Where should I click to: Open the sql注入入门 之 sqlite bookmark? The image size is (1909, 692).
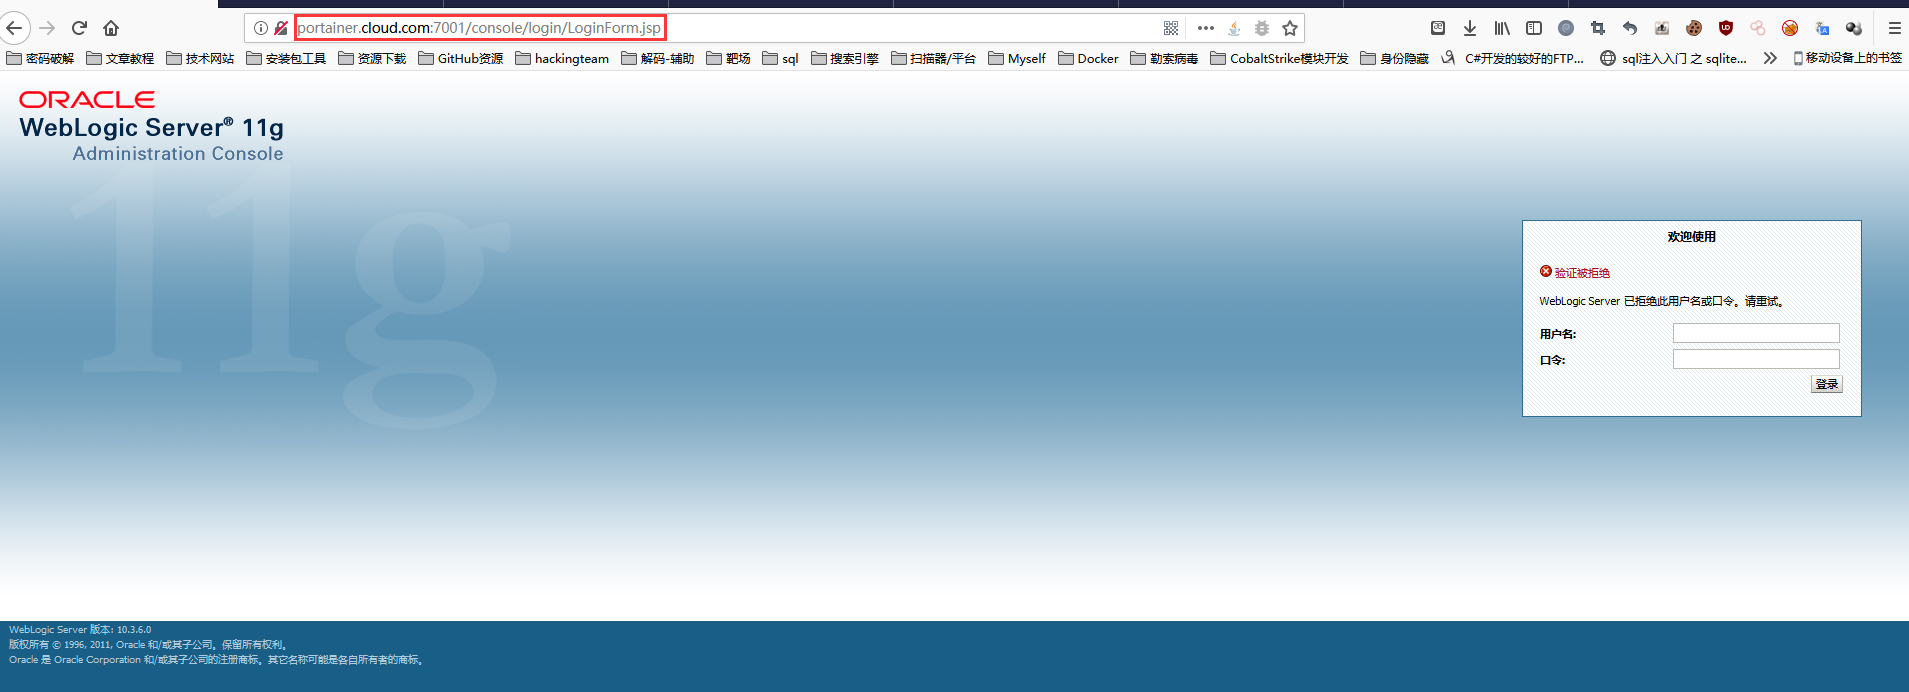click(x=1674, y=58)
